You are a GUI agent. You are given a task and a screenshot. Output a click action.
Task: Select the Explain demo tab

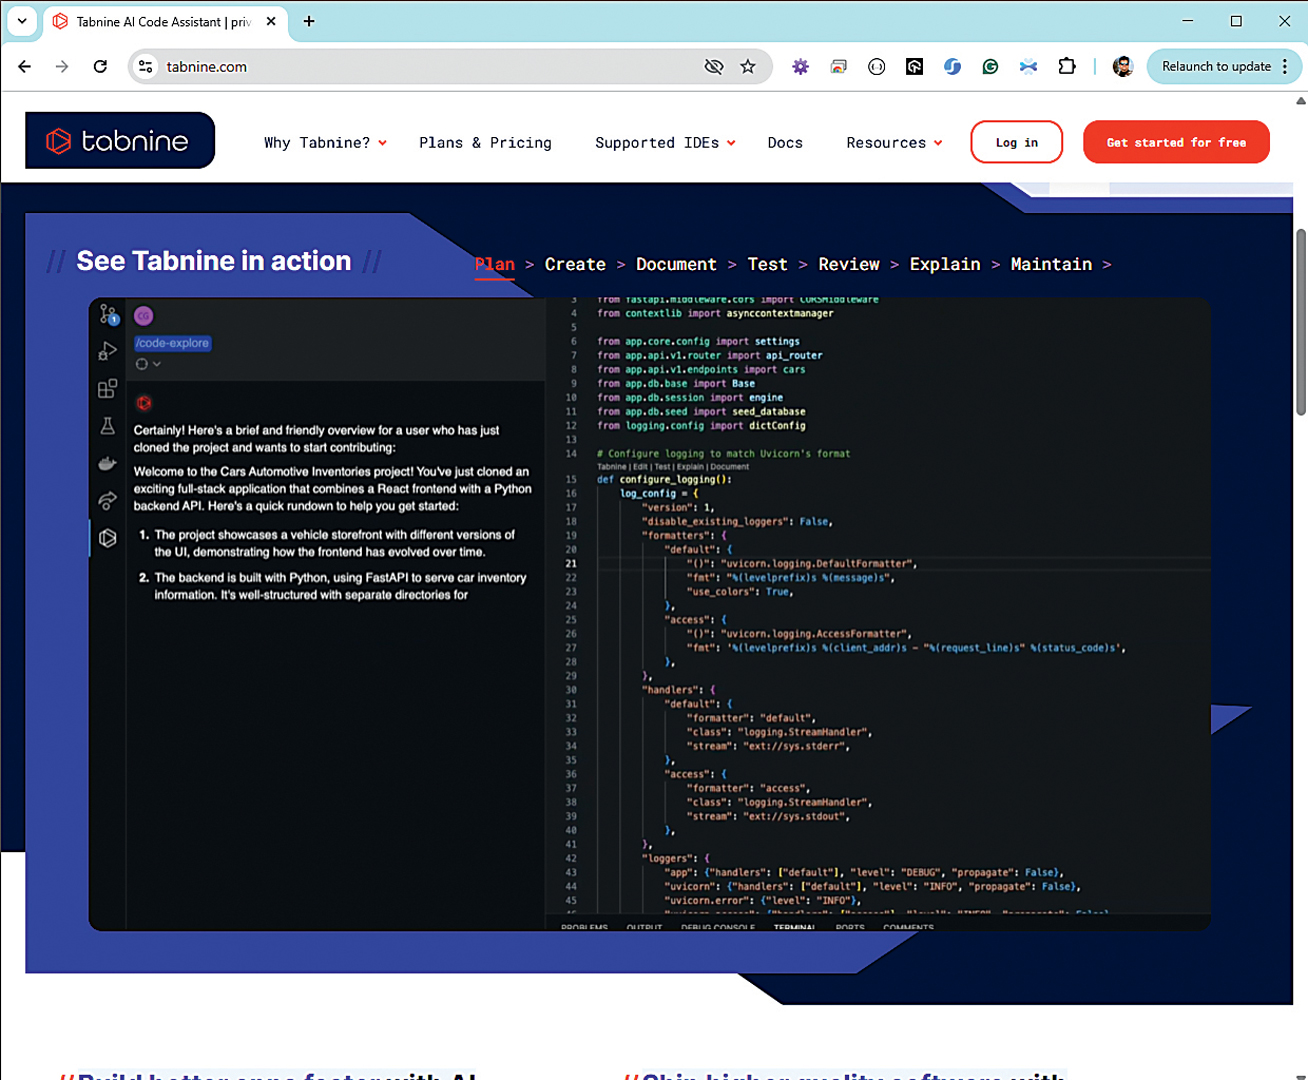[944, 265]
